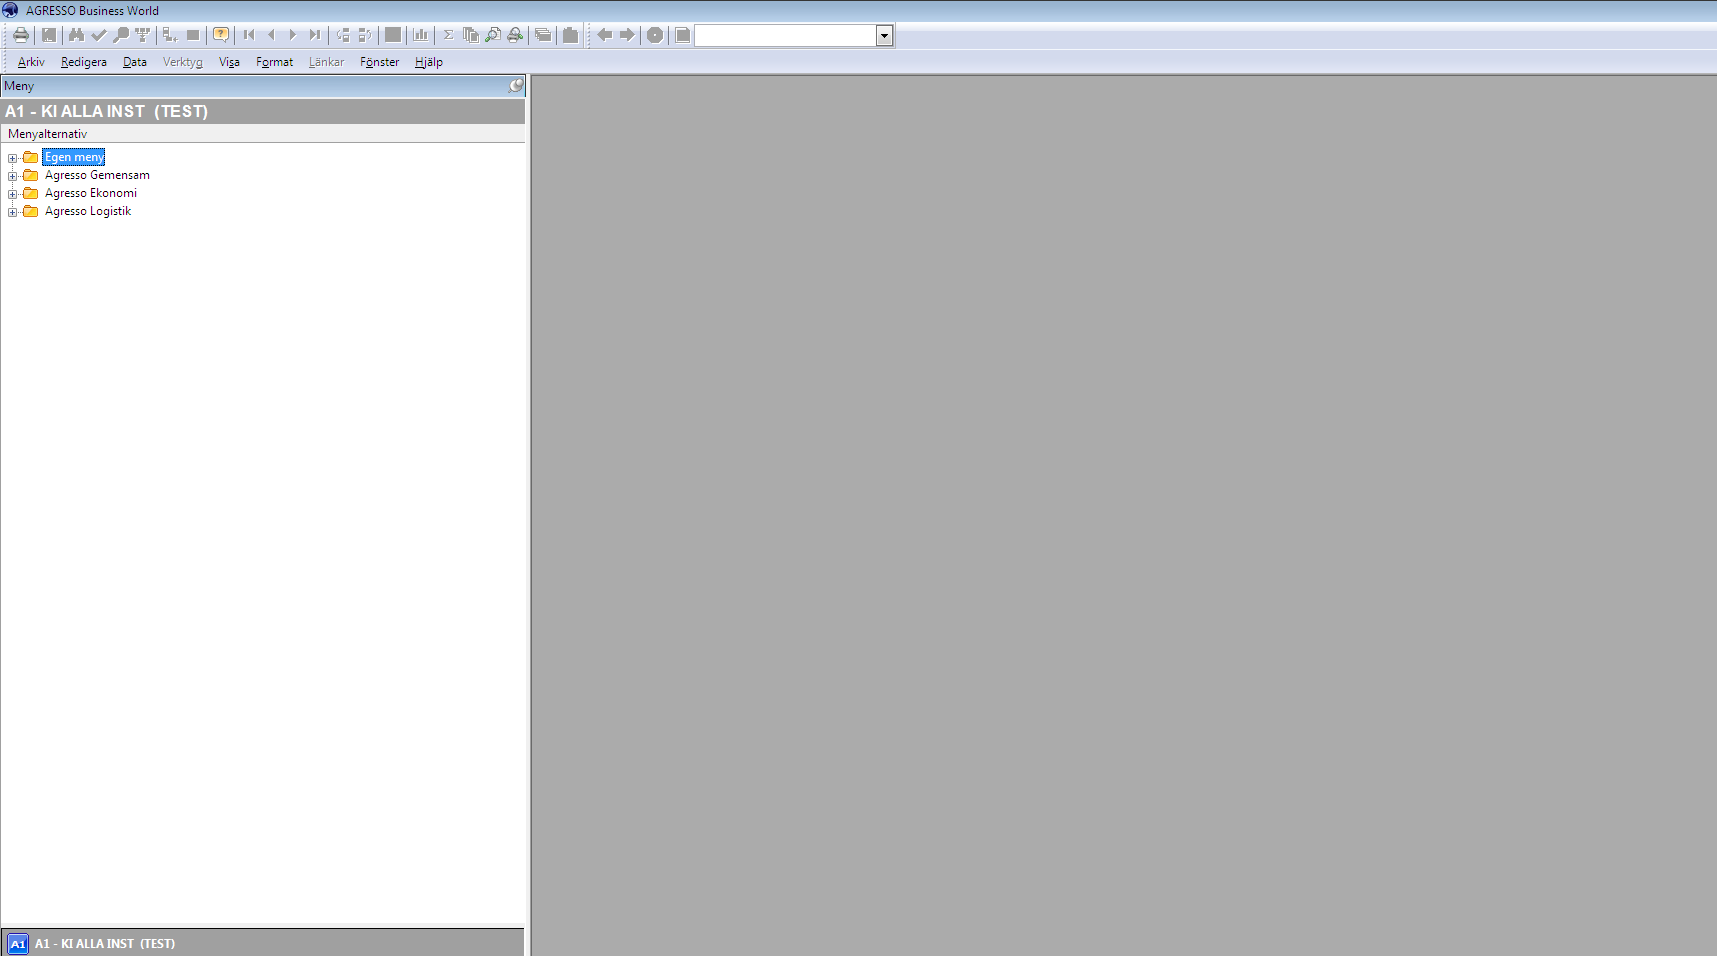Image resolution: width=1717 pixels, height=956 pixels.
Task: Select the Agresso Ekonomi tree item
Action: point(91,193)
